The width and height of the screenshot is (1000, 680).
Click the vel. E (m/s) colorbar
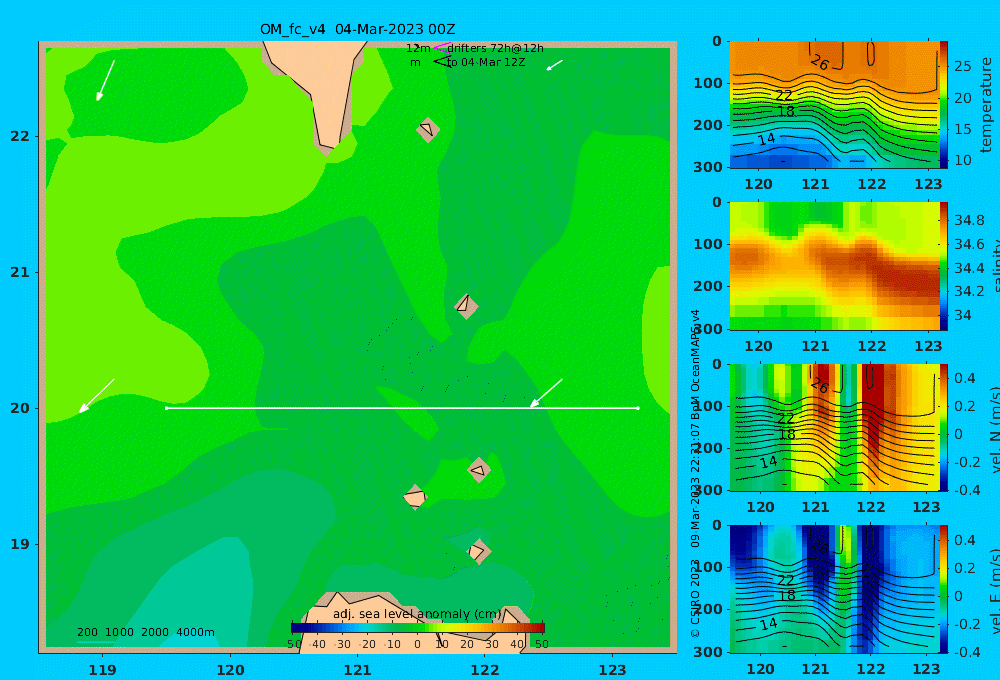tap(943, 589)
